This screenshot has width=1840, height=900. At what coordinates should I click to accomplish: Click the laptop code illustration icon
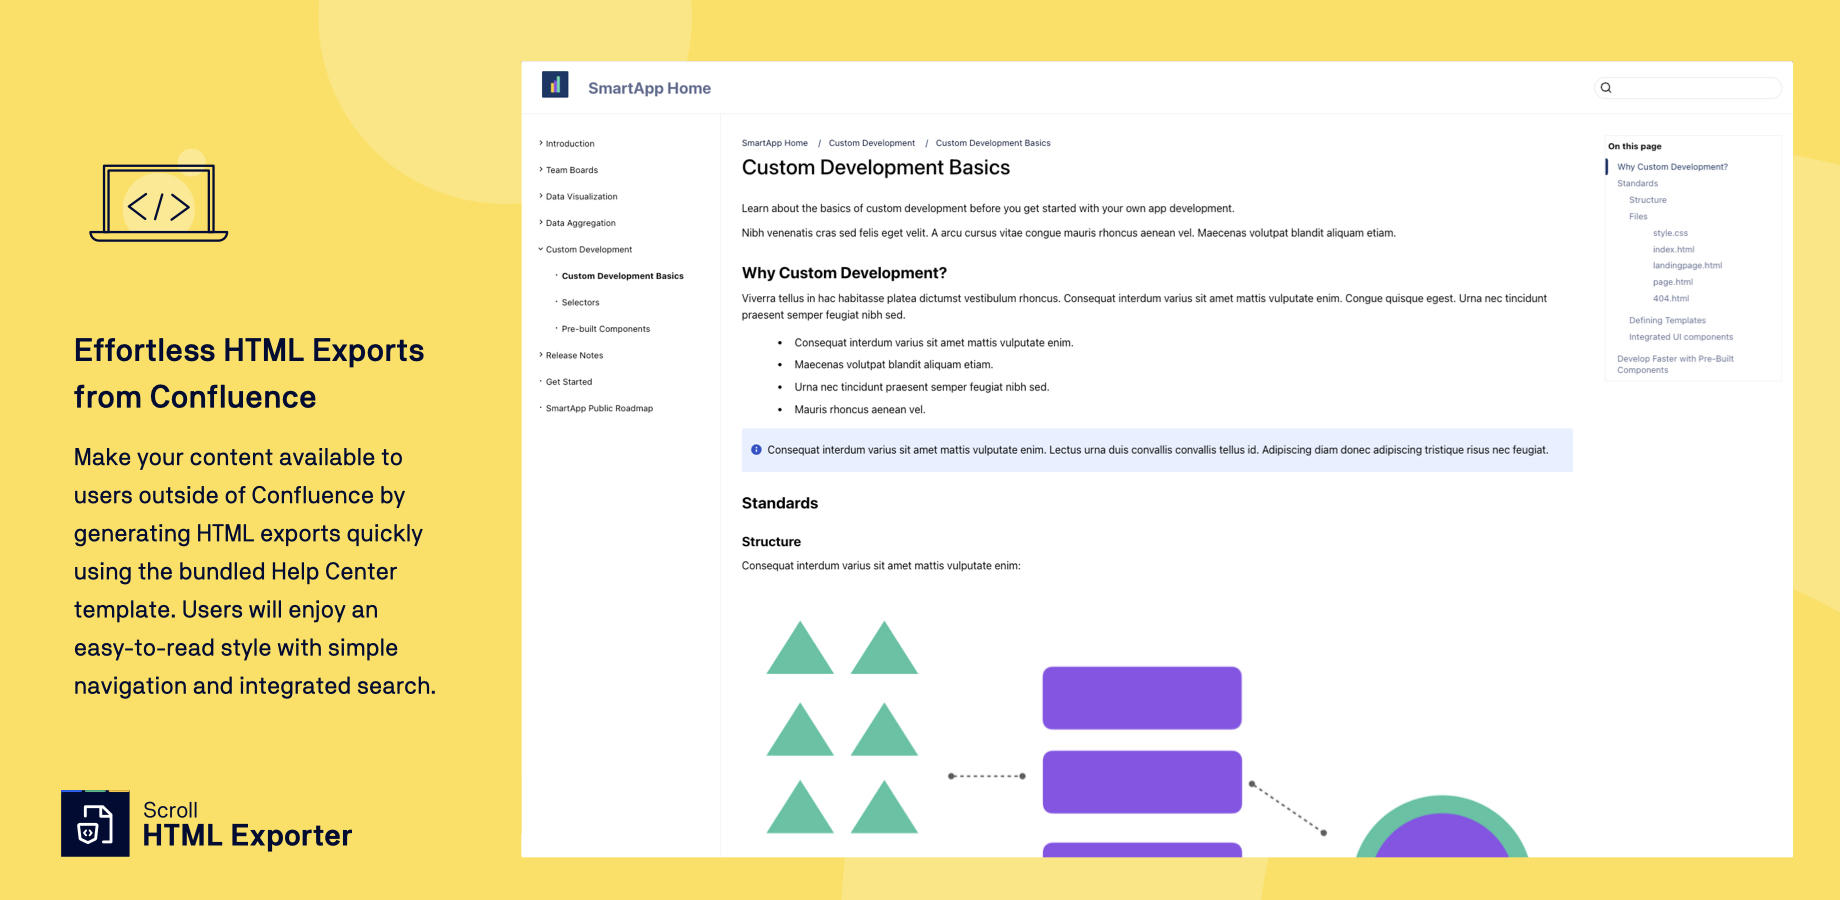point(160,205)
